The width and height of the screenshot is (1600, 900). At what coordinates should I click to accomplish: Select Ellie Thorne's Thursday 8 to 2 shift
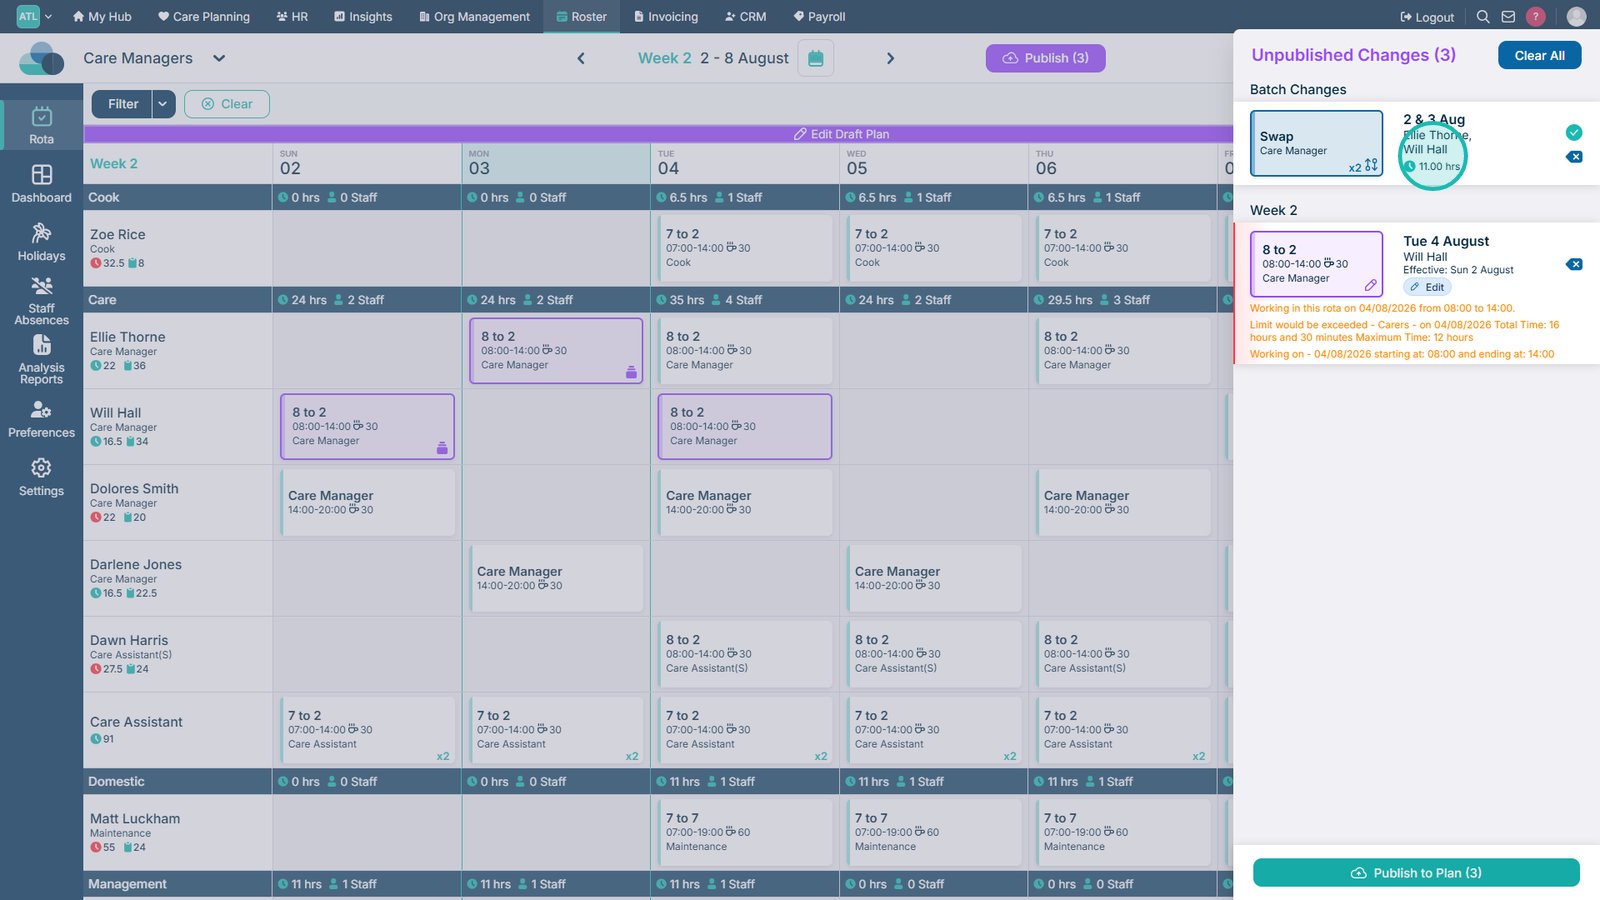[1122, 350]
